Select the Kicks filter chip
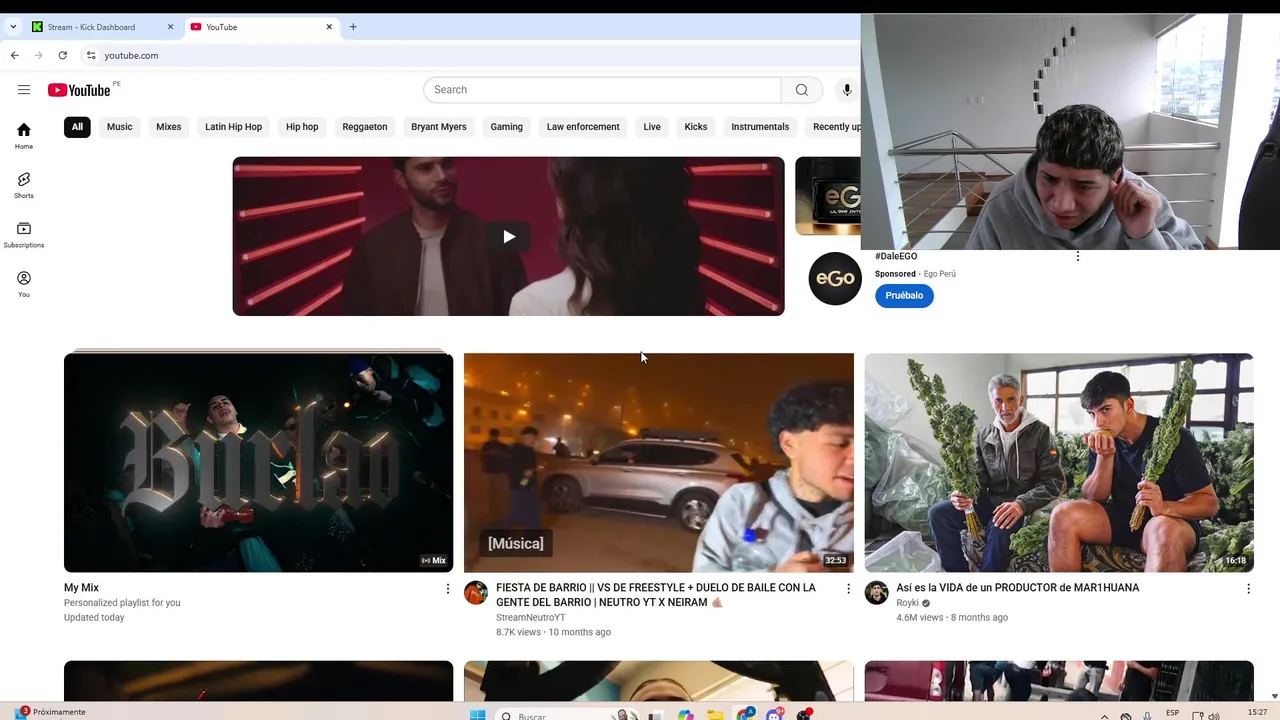Screen dimensions: 1280x720 point(696,127)
